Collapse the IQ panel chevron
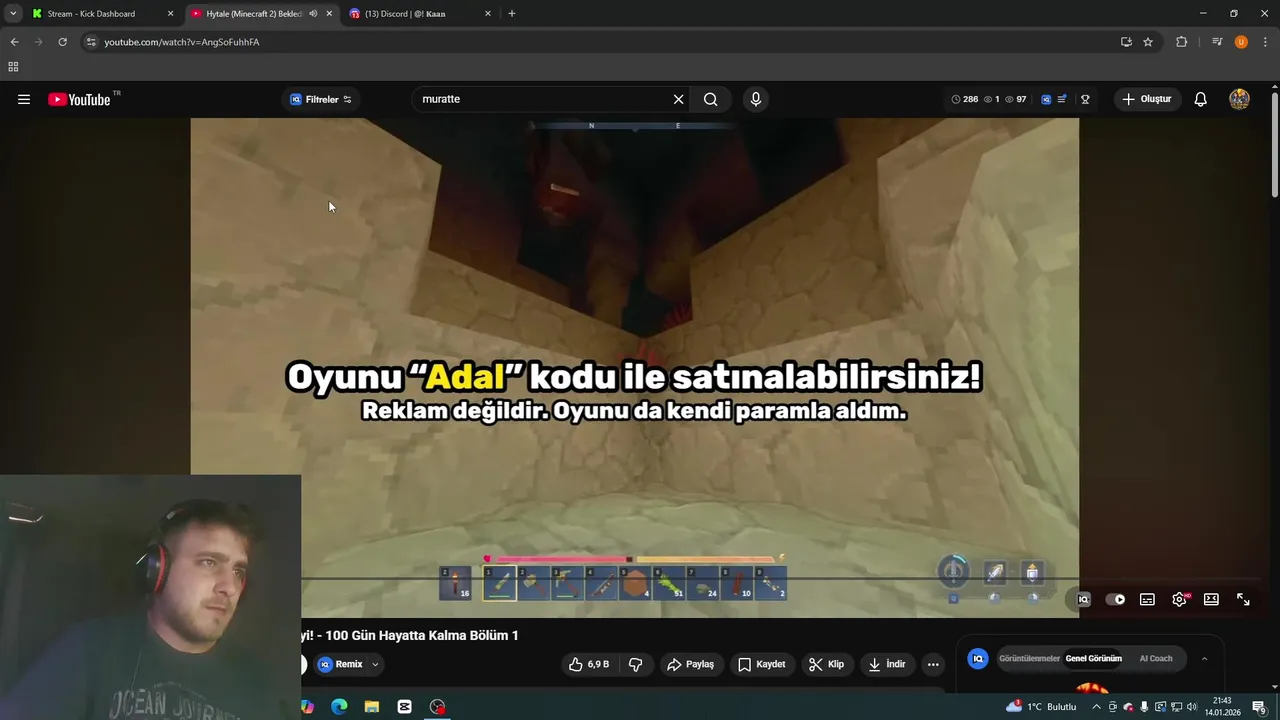 coord(1204,658)
